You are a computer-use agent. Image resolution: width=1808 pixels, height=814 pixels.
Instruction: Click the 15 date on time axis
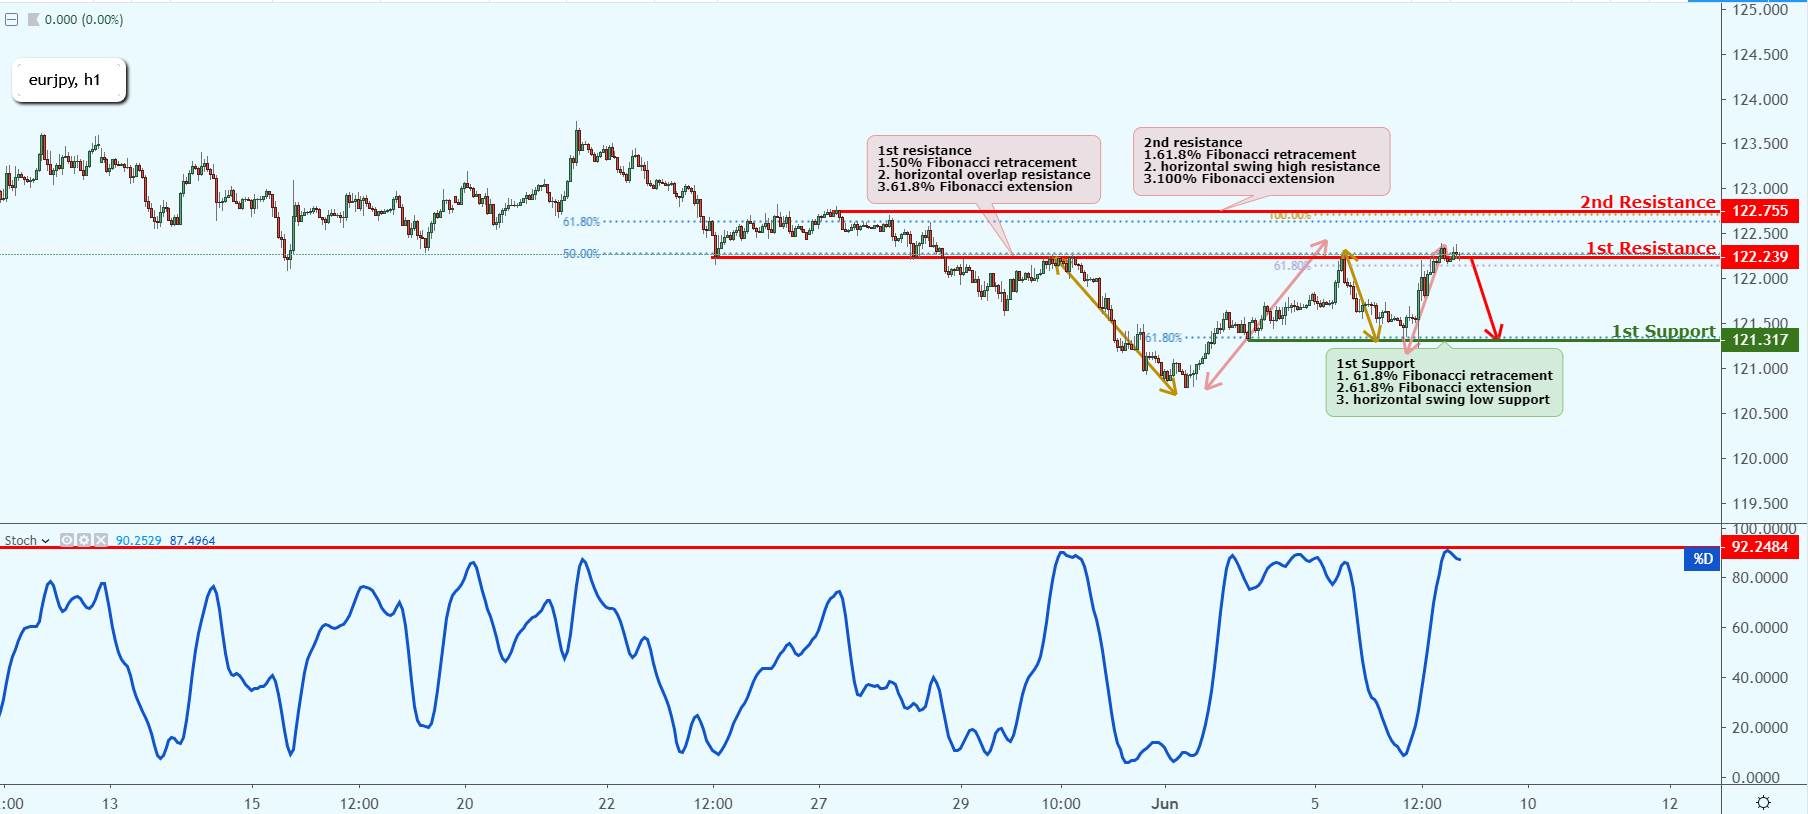(x=252, y=803)
